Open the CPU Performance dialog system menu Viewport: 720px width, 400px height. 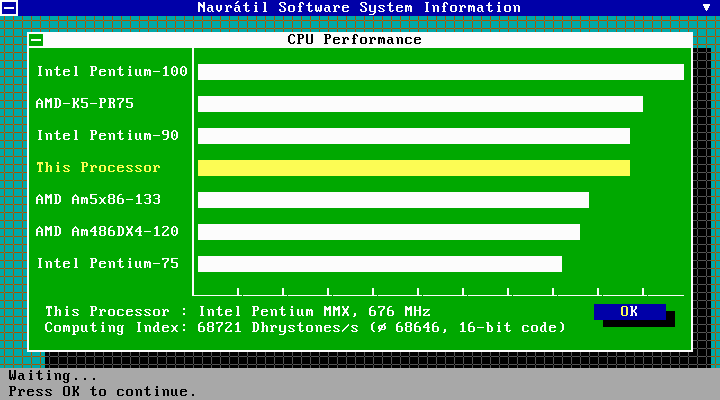(36, 40)
